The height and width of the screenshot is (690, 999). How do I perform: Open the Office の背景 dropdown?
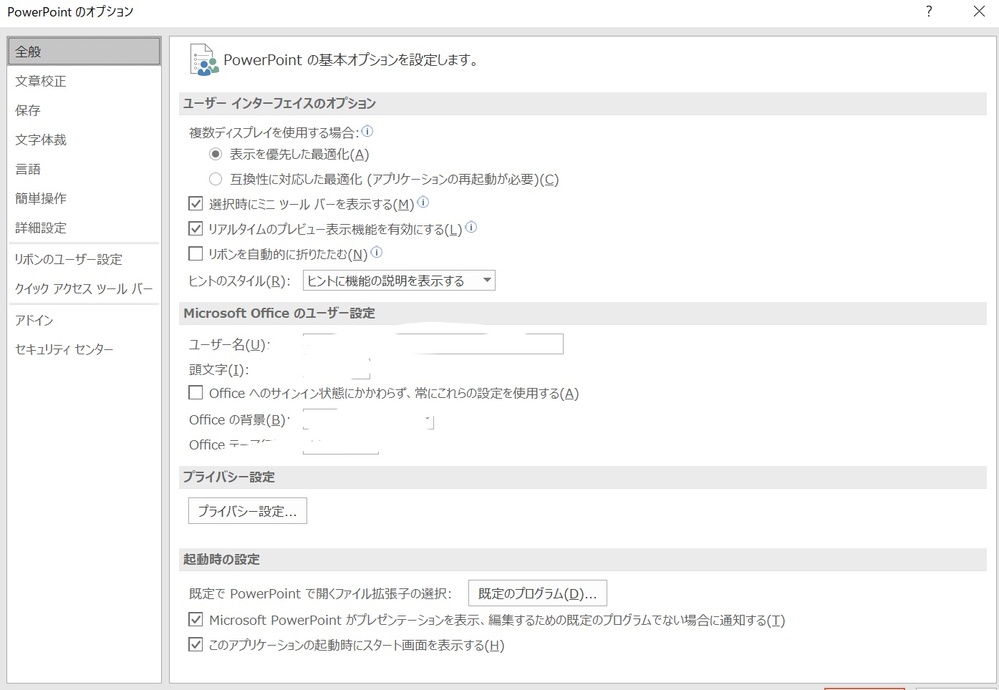tap(368, 420)
